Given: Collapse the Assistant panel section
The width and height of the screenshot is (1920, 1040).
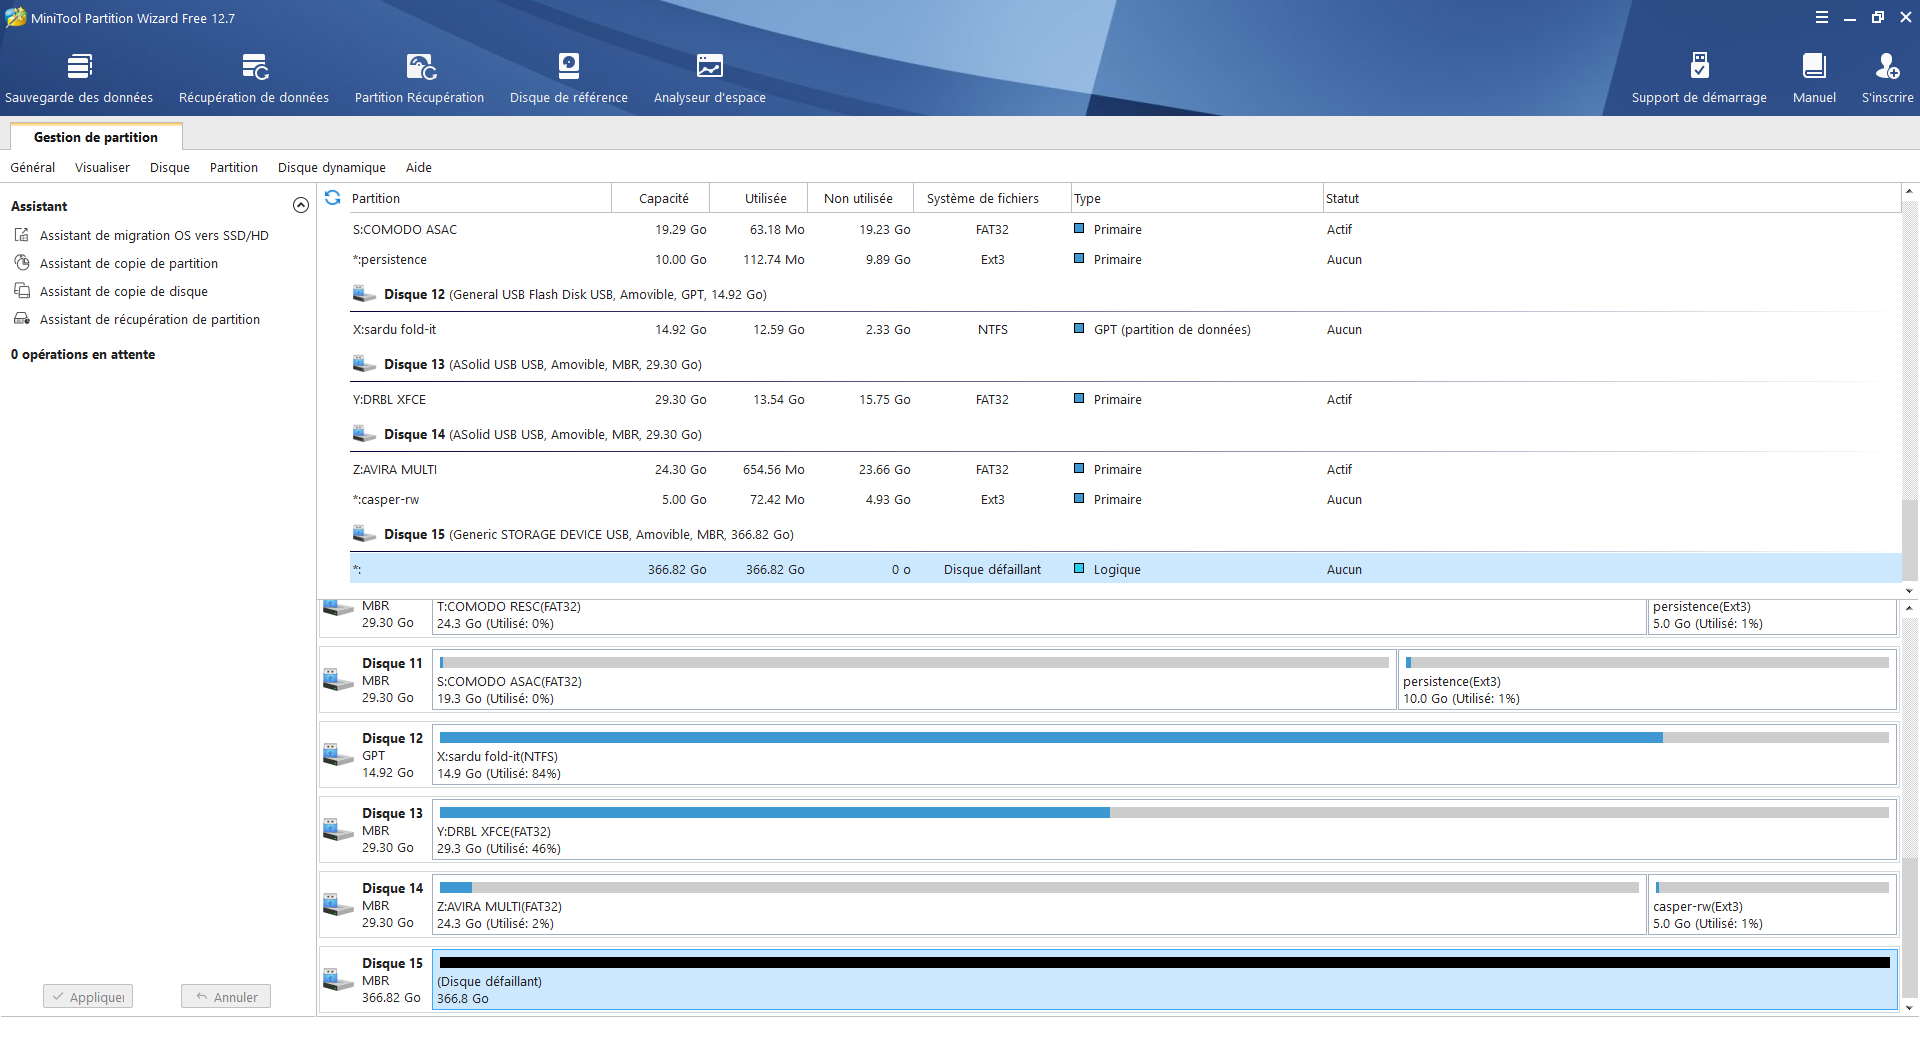Looking at the screenshot, I should [x=301, y=205].
